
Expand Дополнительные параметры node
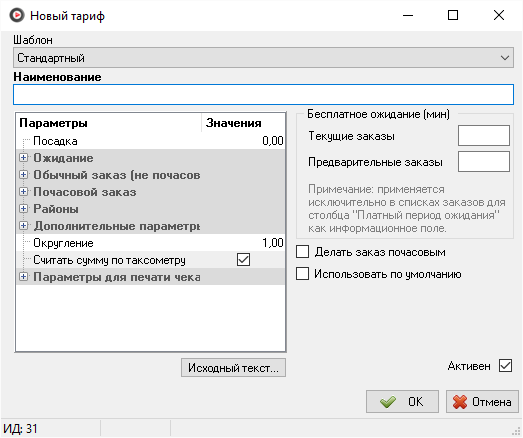[x=23, y=226]
